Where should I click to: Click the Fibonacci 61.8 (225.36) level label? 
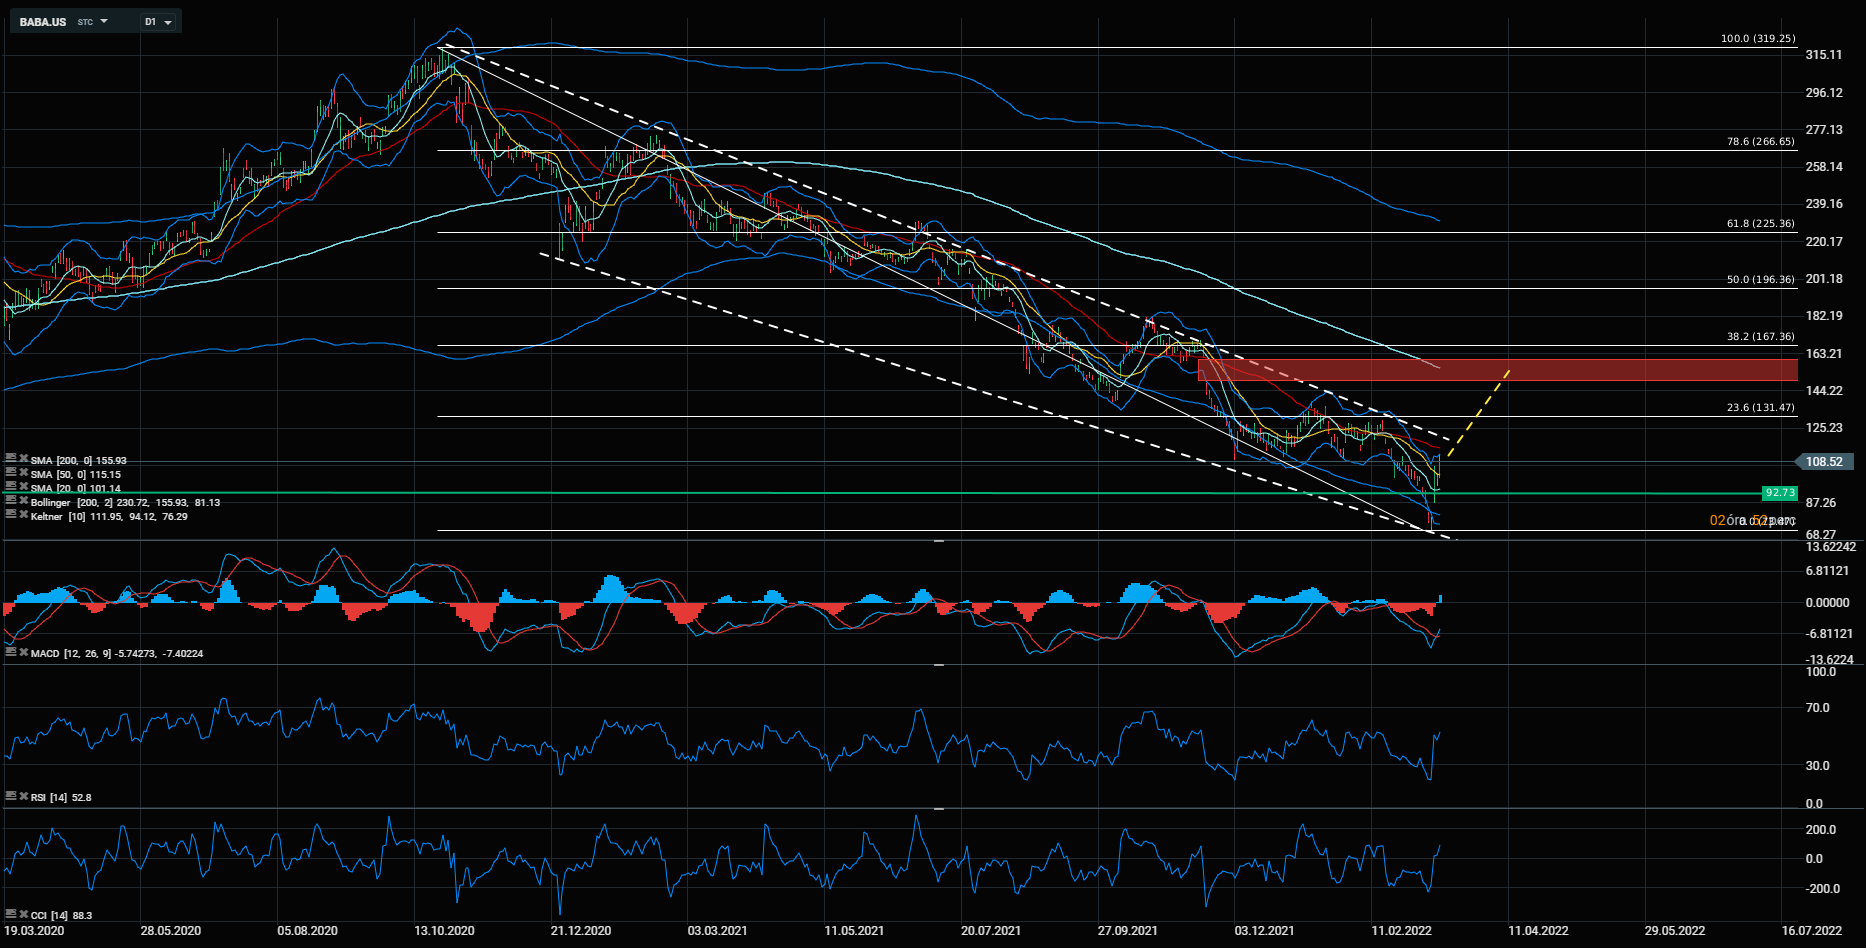pos(1760,224)
